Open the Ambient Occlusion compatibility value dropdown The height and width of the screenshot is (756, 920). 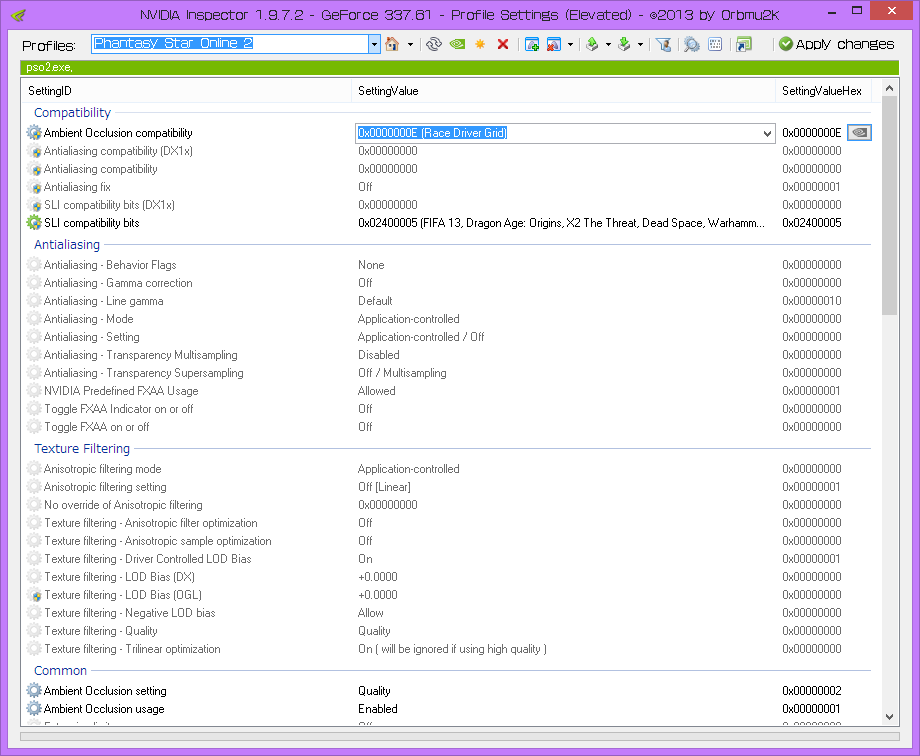[x=767, y=133]
